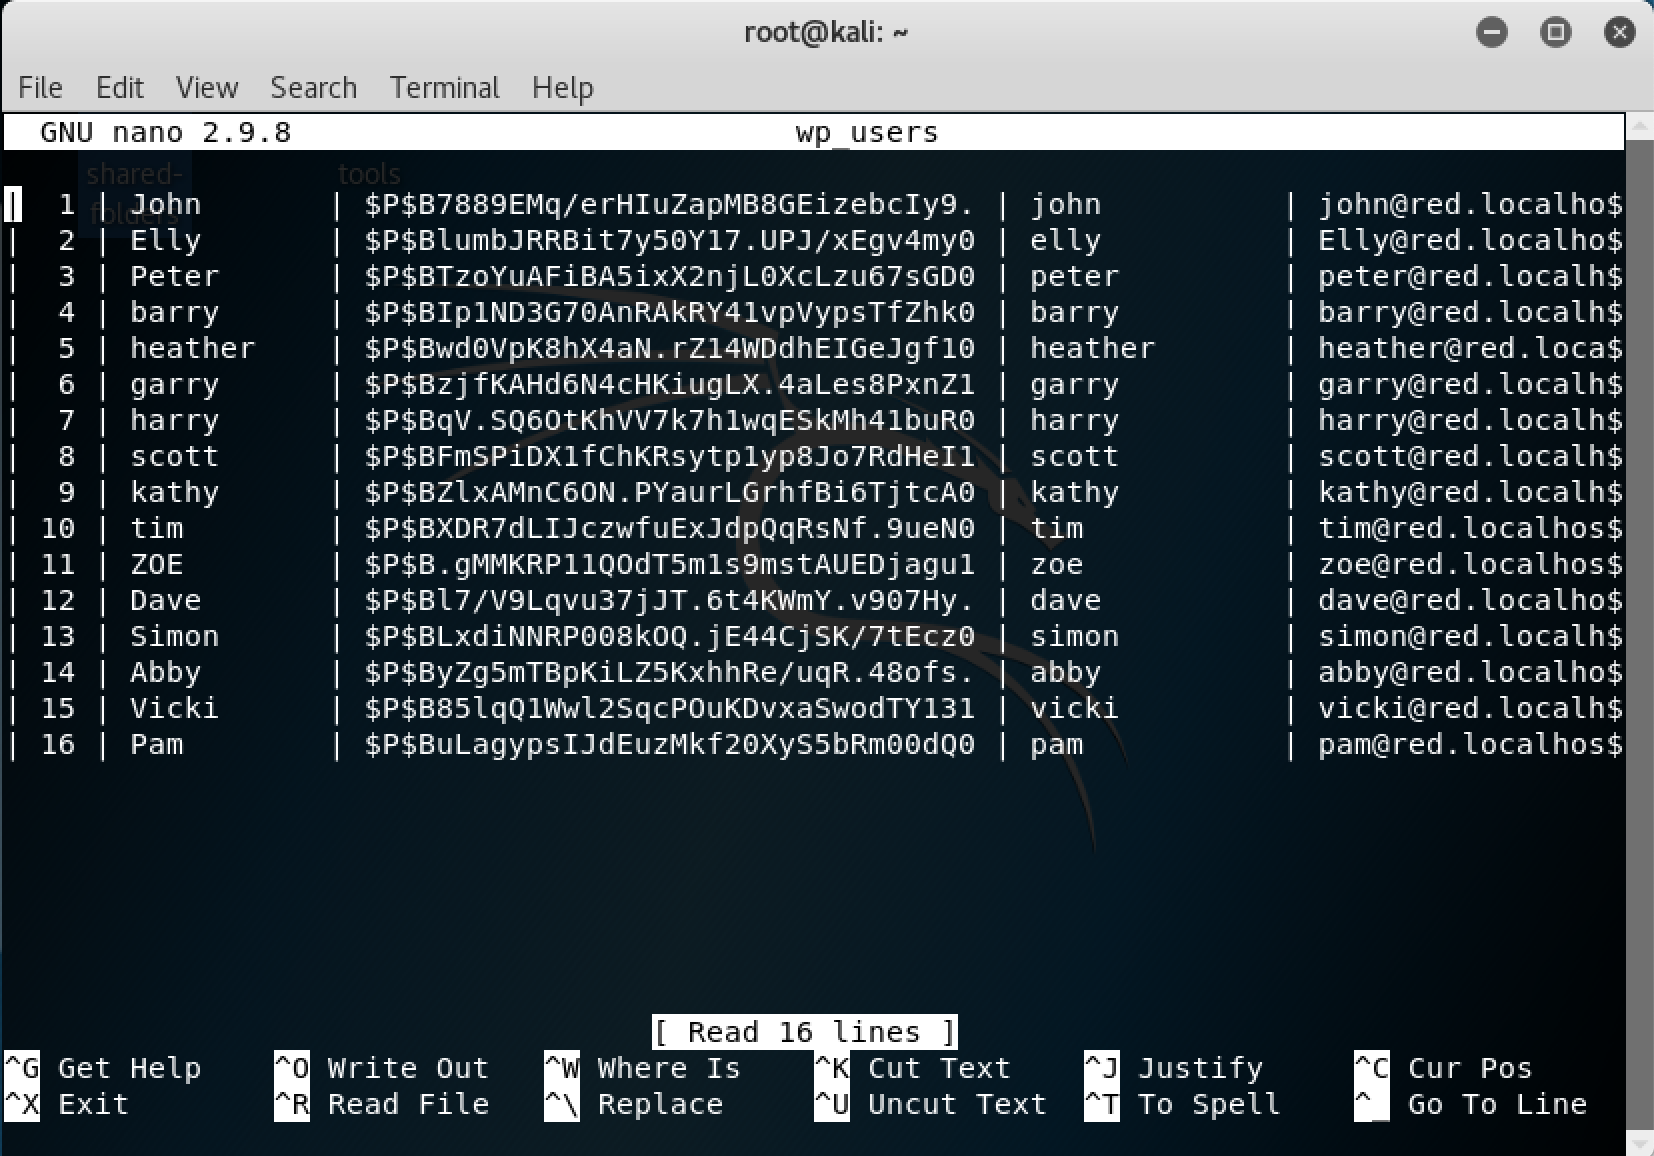This screenshot has width=1654, height=1156.
Task: Click the username John in row 1
Action: (166, 205)
